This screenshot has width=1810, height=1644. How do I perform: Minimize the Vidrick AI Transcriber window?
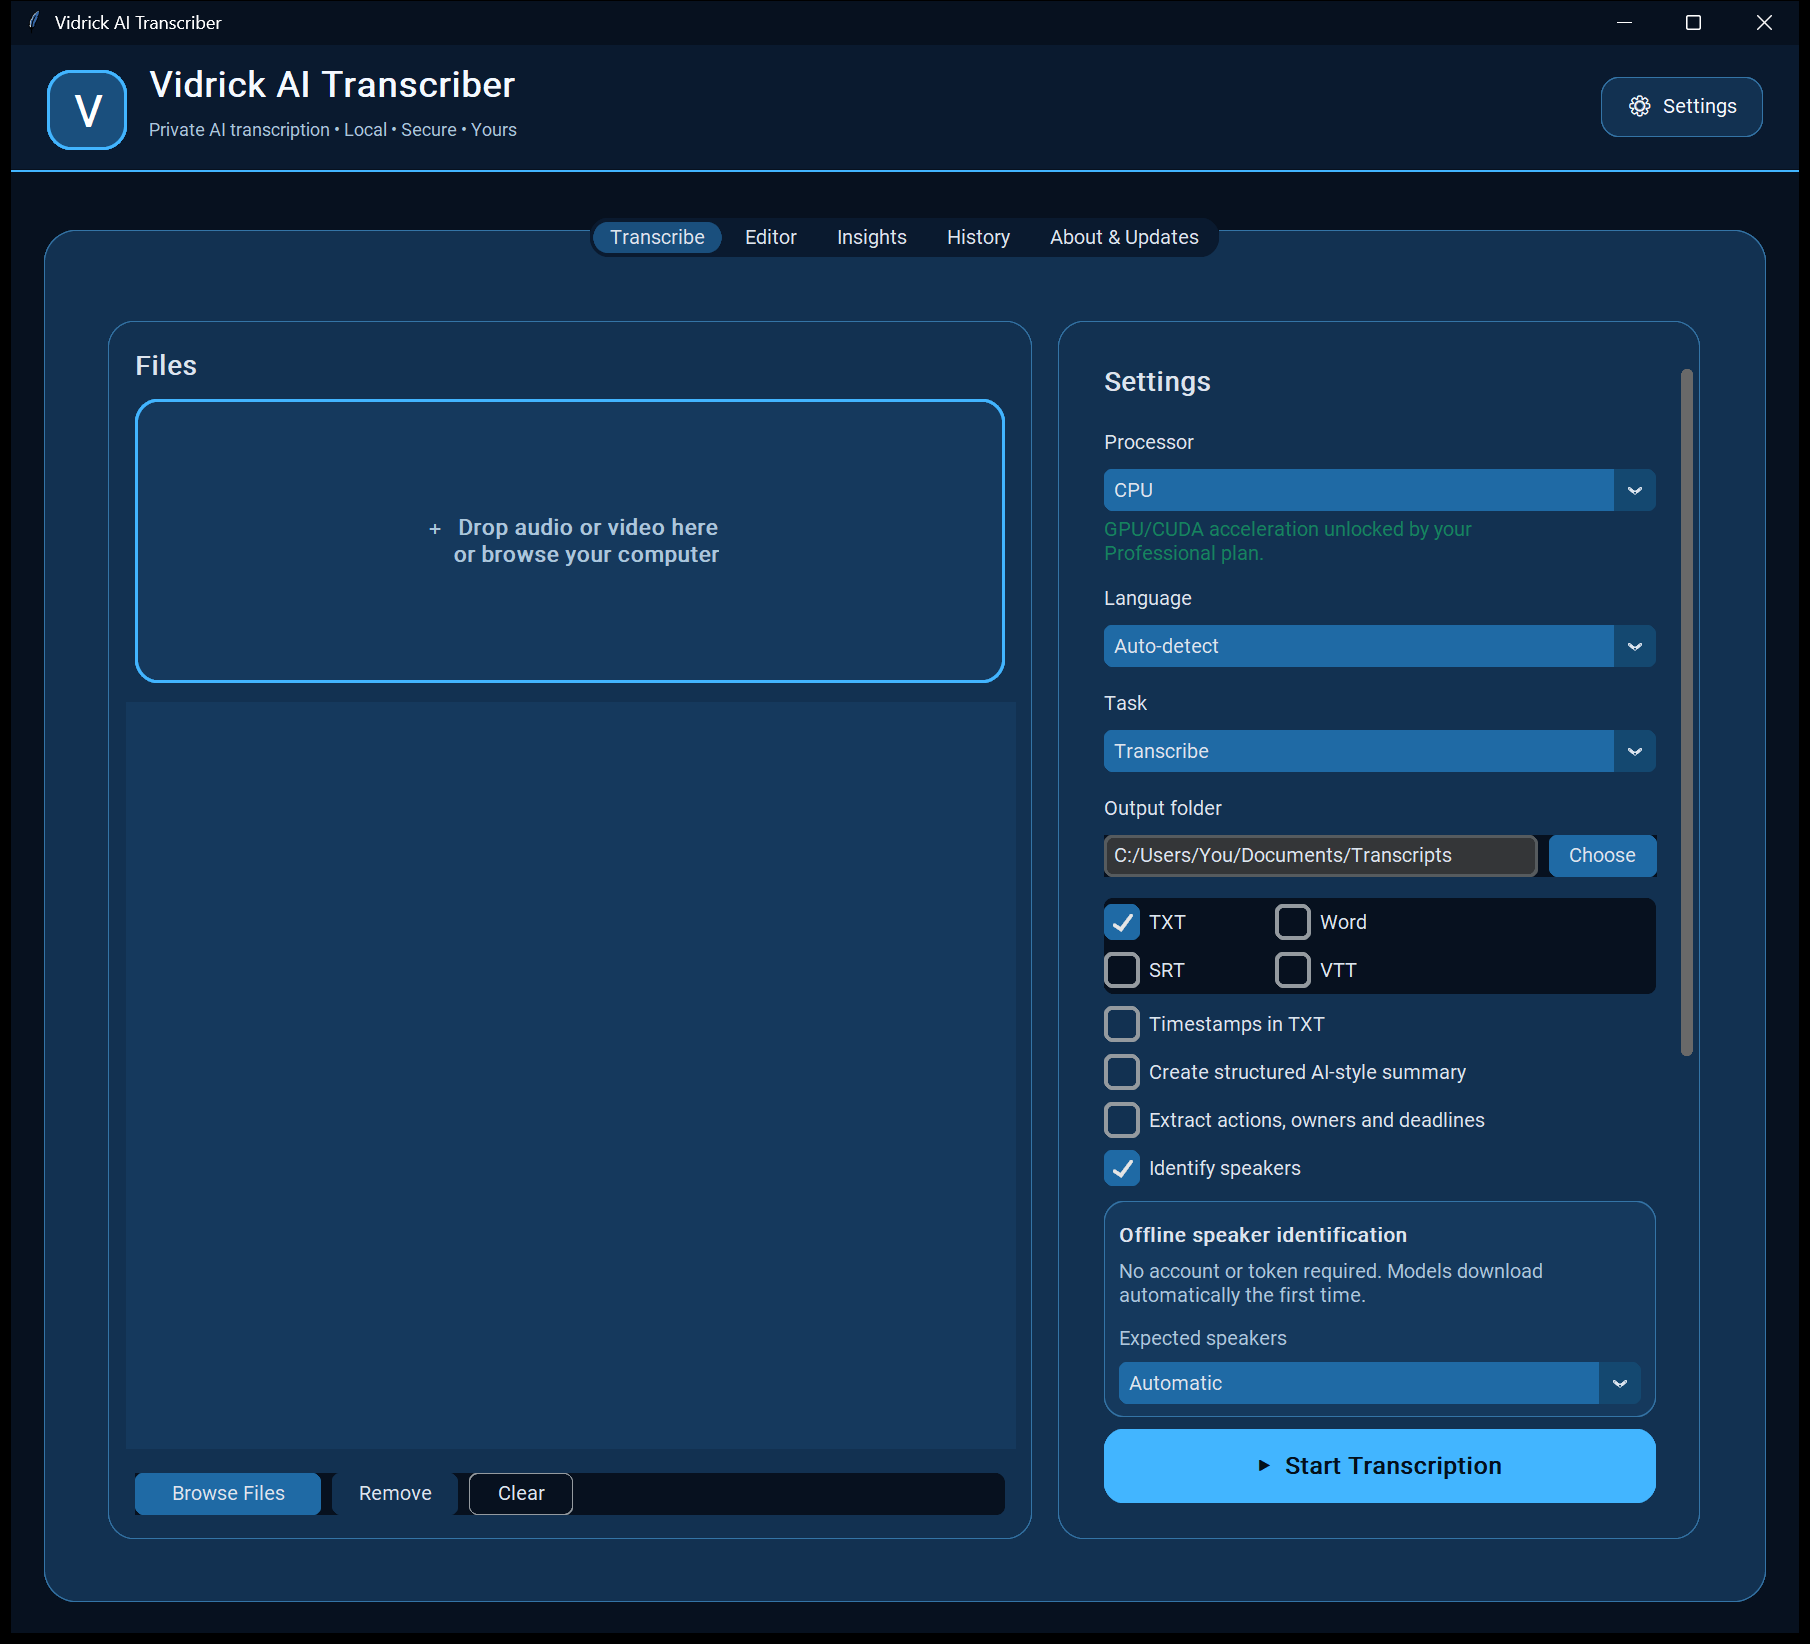pyautogui.click(x=1624, y=22)
